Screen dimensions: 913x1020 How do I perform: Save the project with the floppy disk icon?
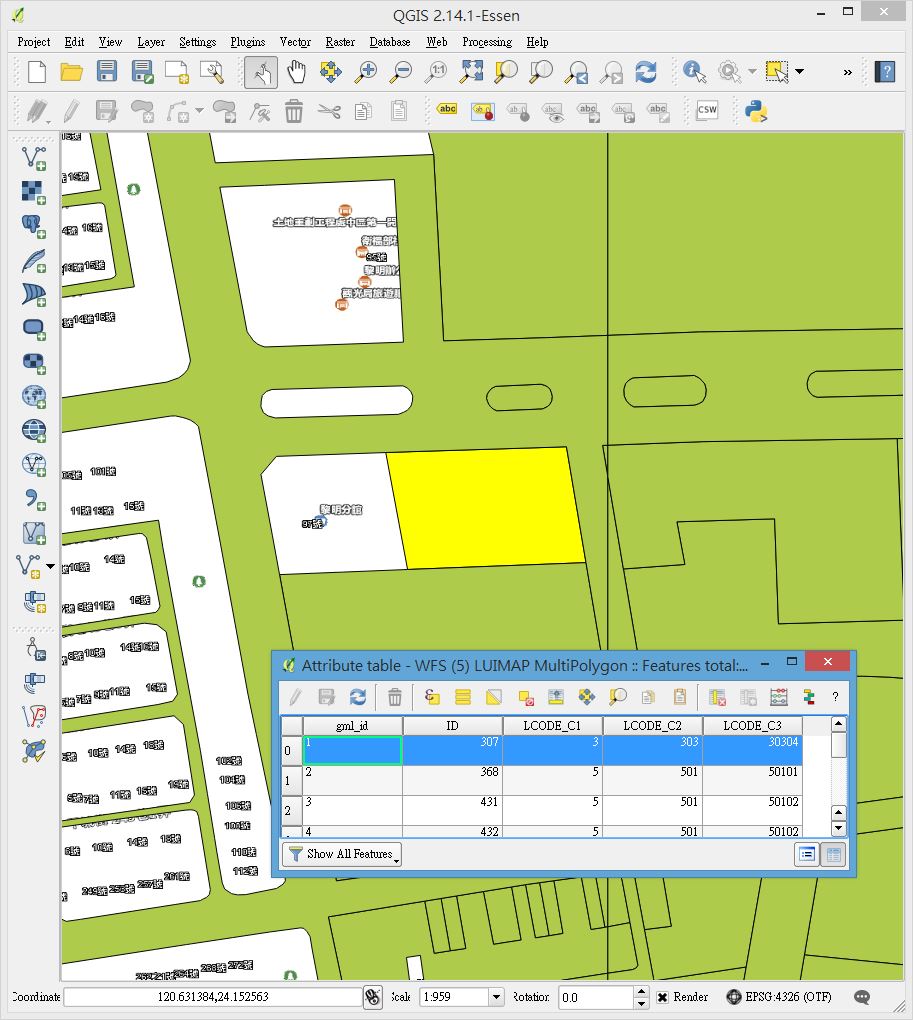click(107, 72)
